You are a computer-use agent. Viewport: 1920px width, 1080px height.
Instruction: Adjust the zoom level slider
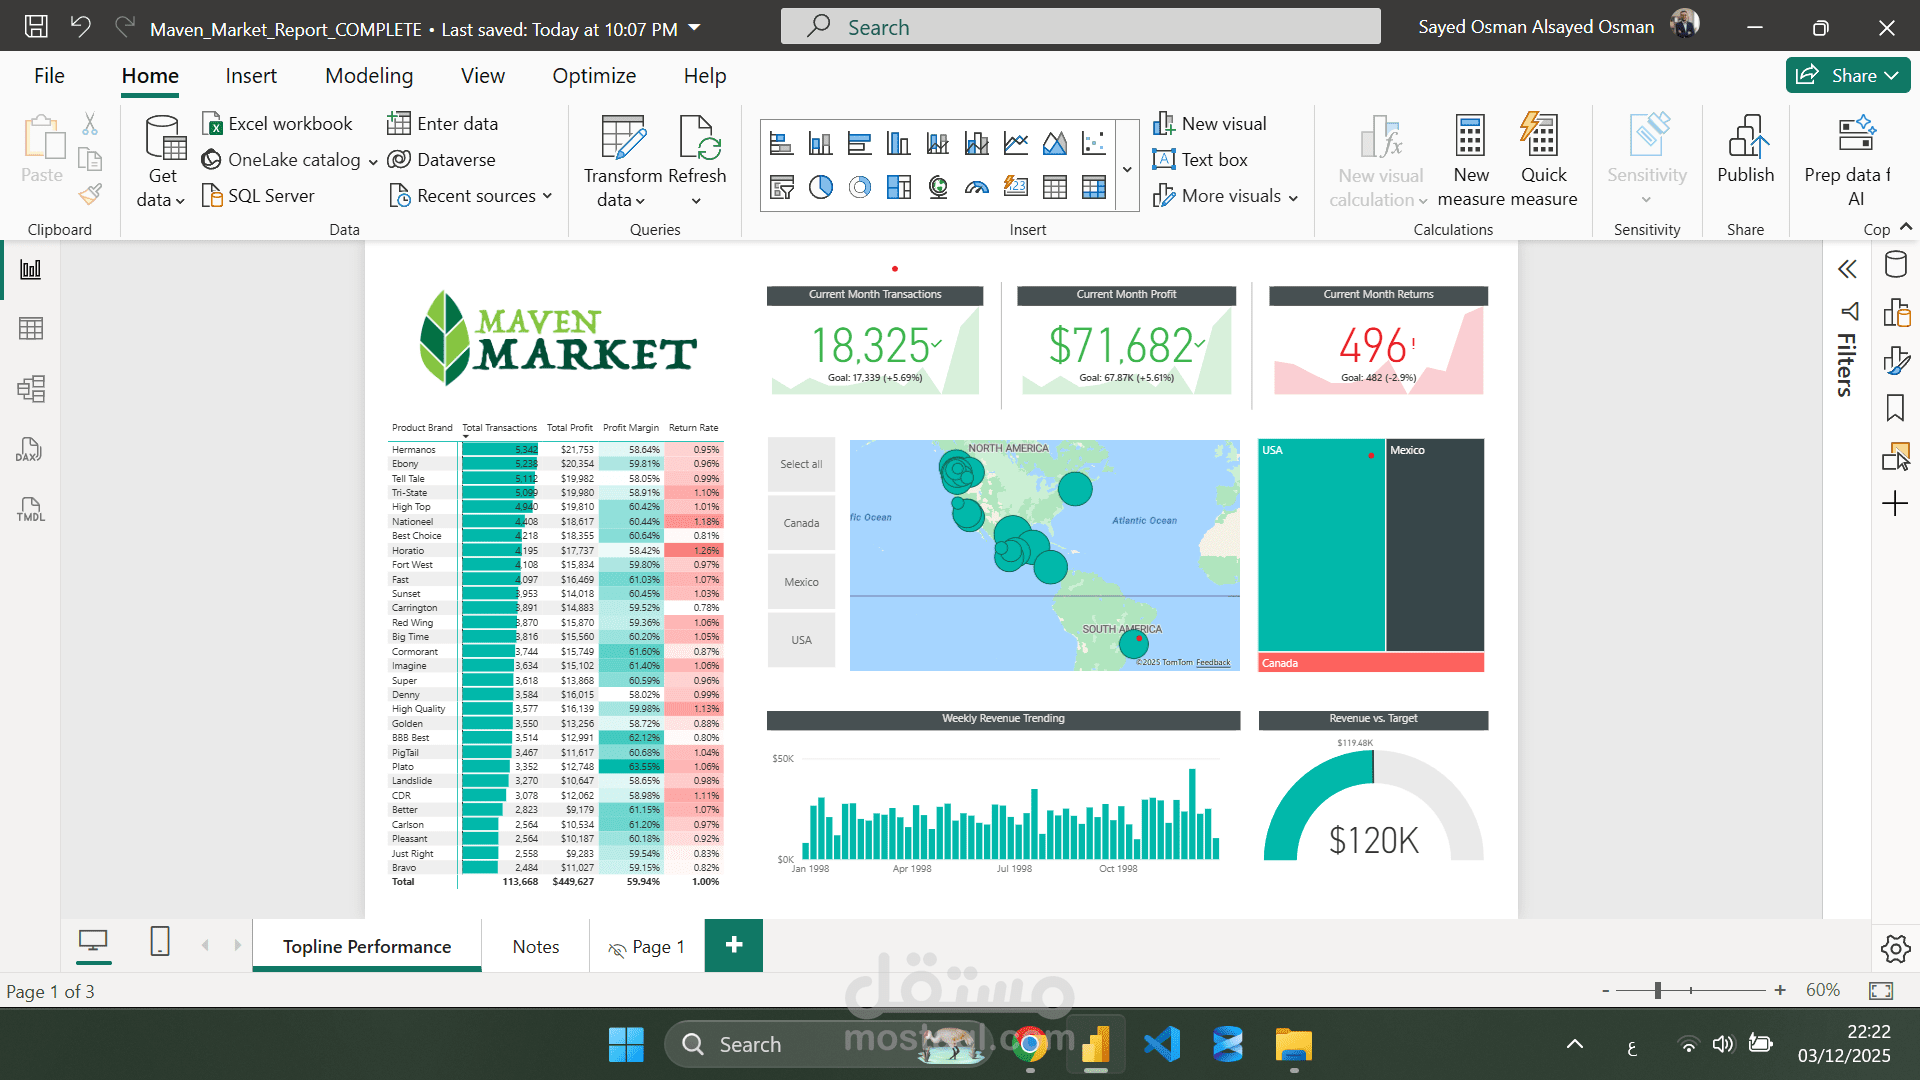[1657, 990]
